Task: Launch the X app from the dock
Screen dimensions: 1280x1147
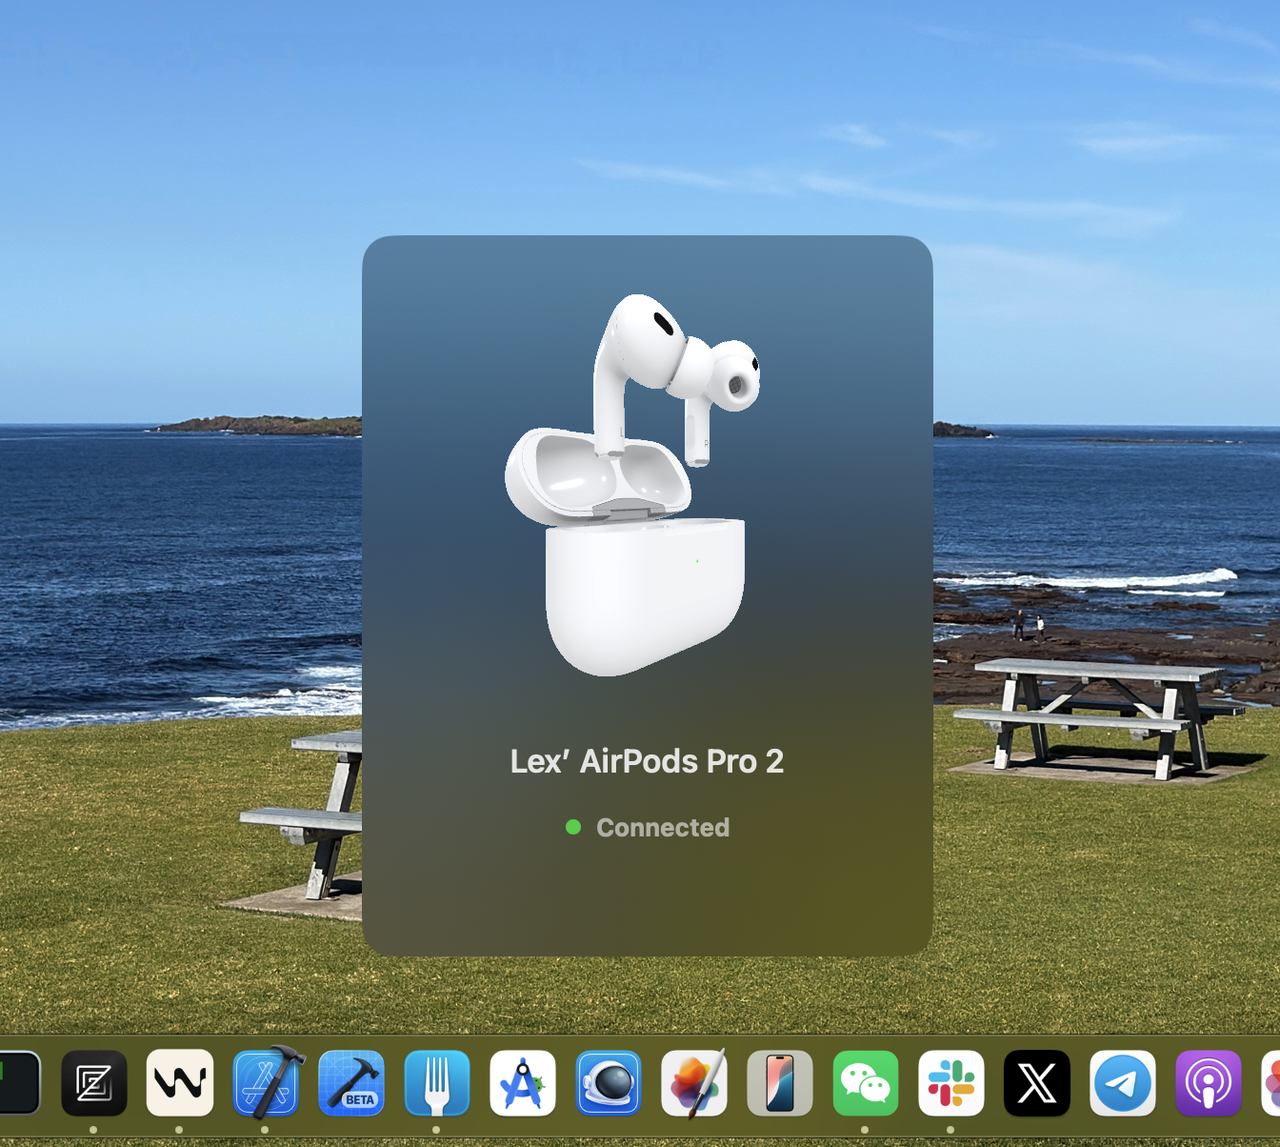Action: [1037, 1083]
